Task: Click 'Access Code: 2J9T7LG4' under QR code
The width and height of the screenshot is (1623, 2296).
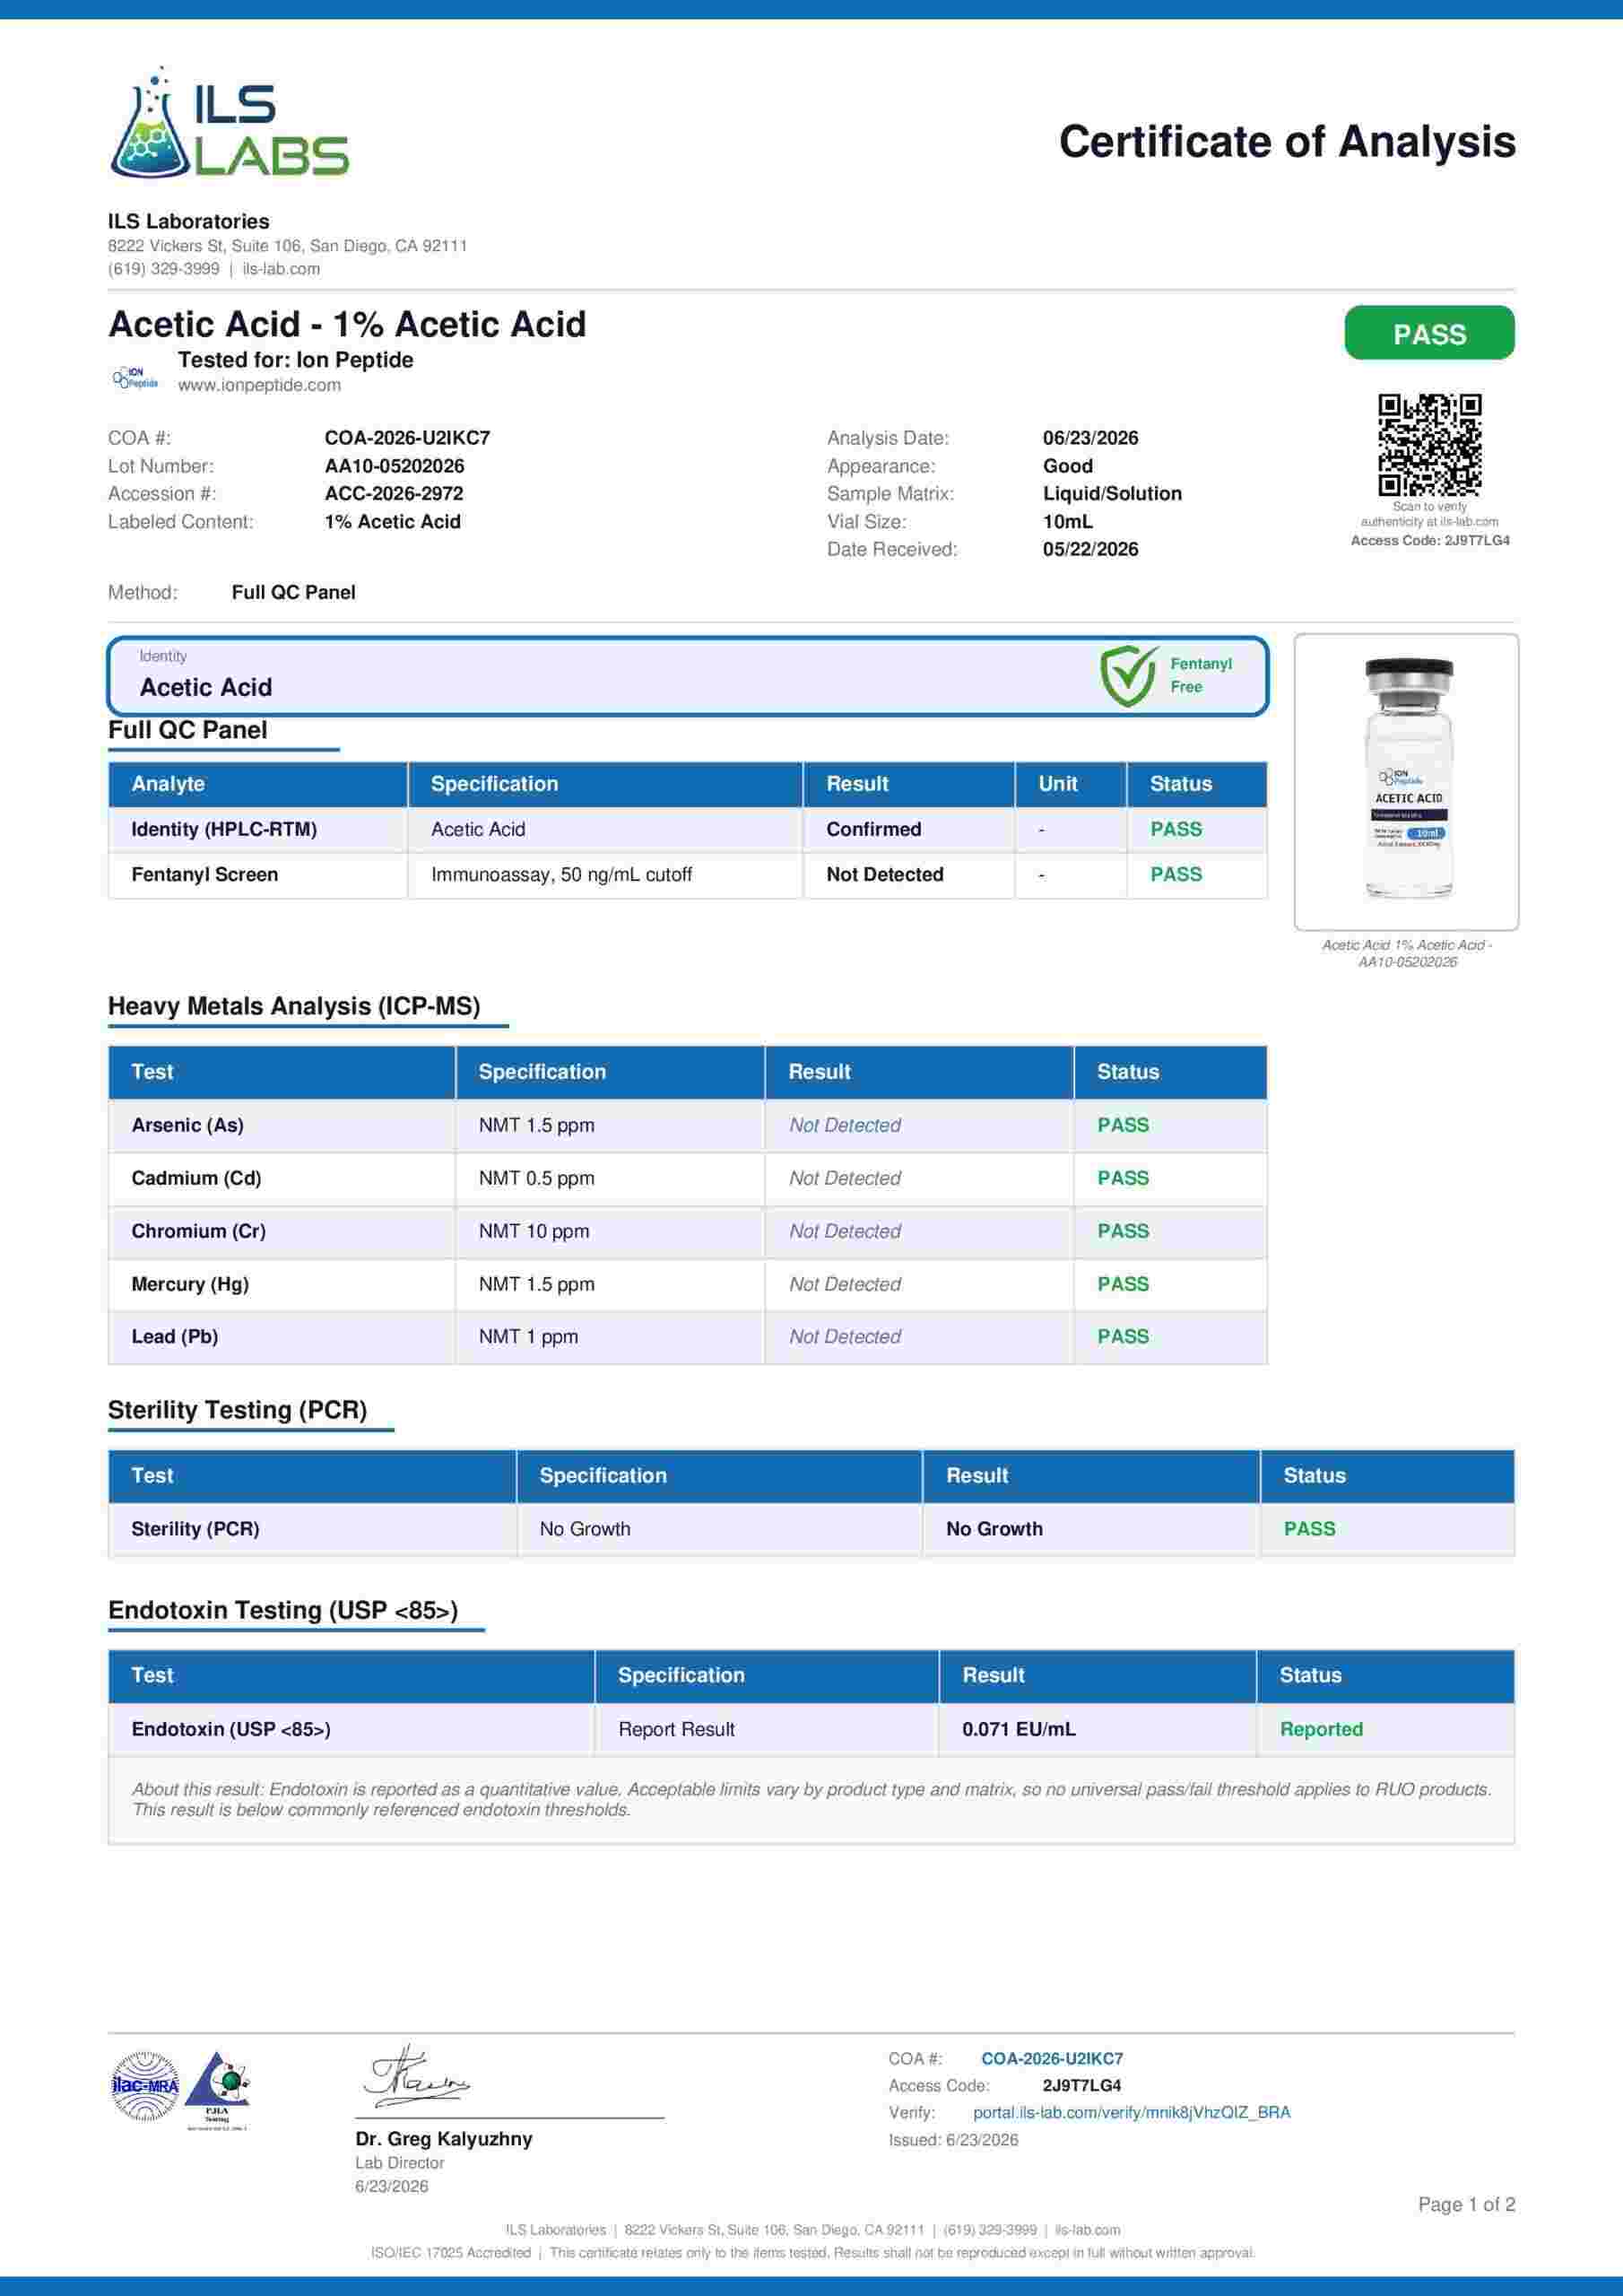Action: click(x=1430, y=540)
